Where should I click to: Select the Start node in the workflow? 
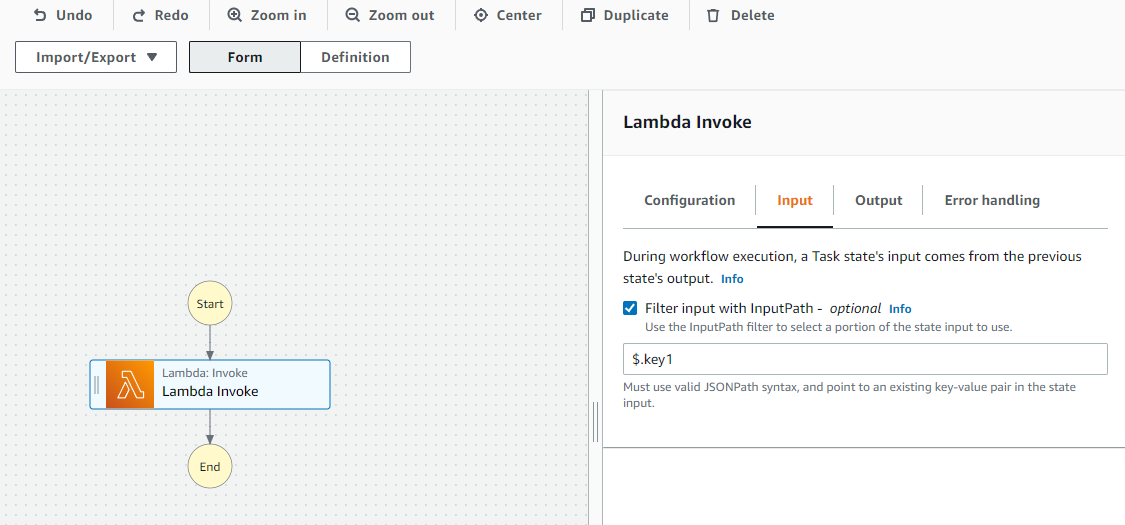(x=210, y=303)
